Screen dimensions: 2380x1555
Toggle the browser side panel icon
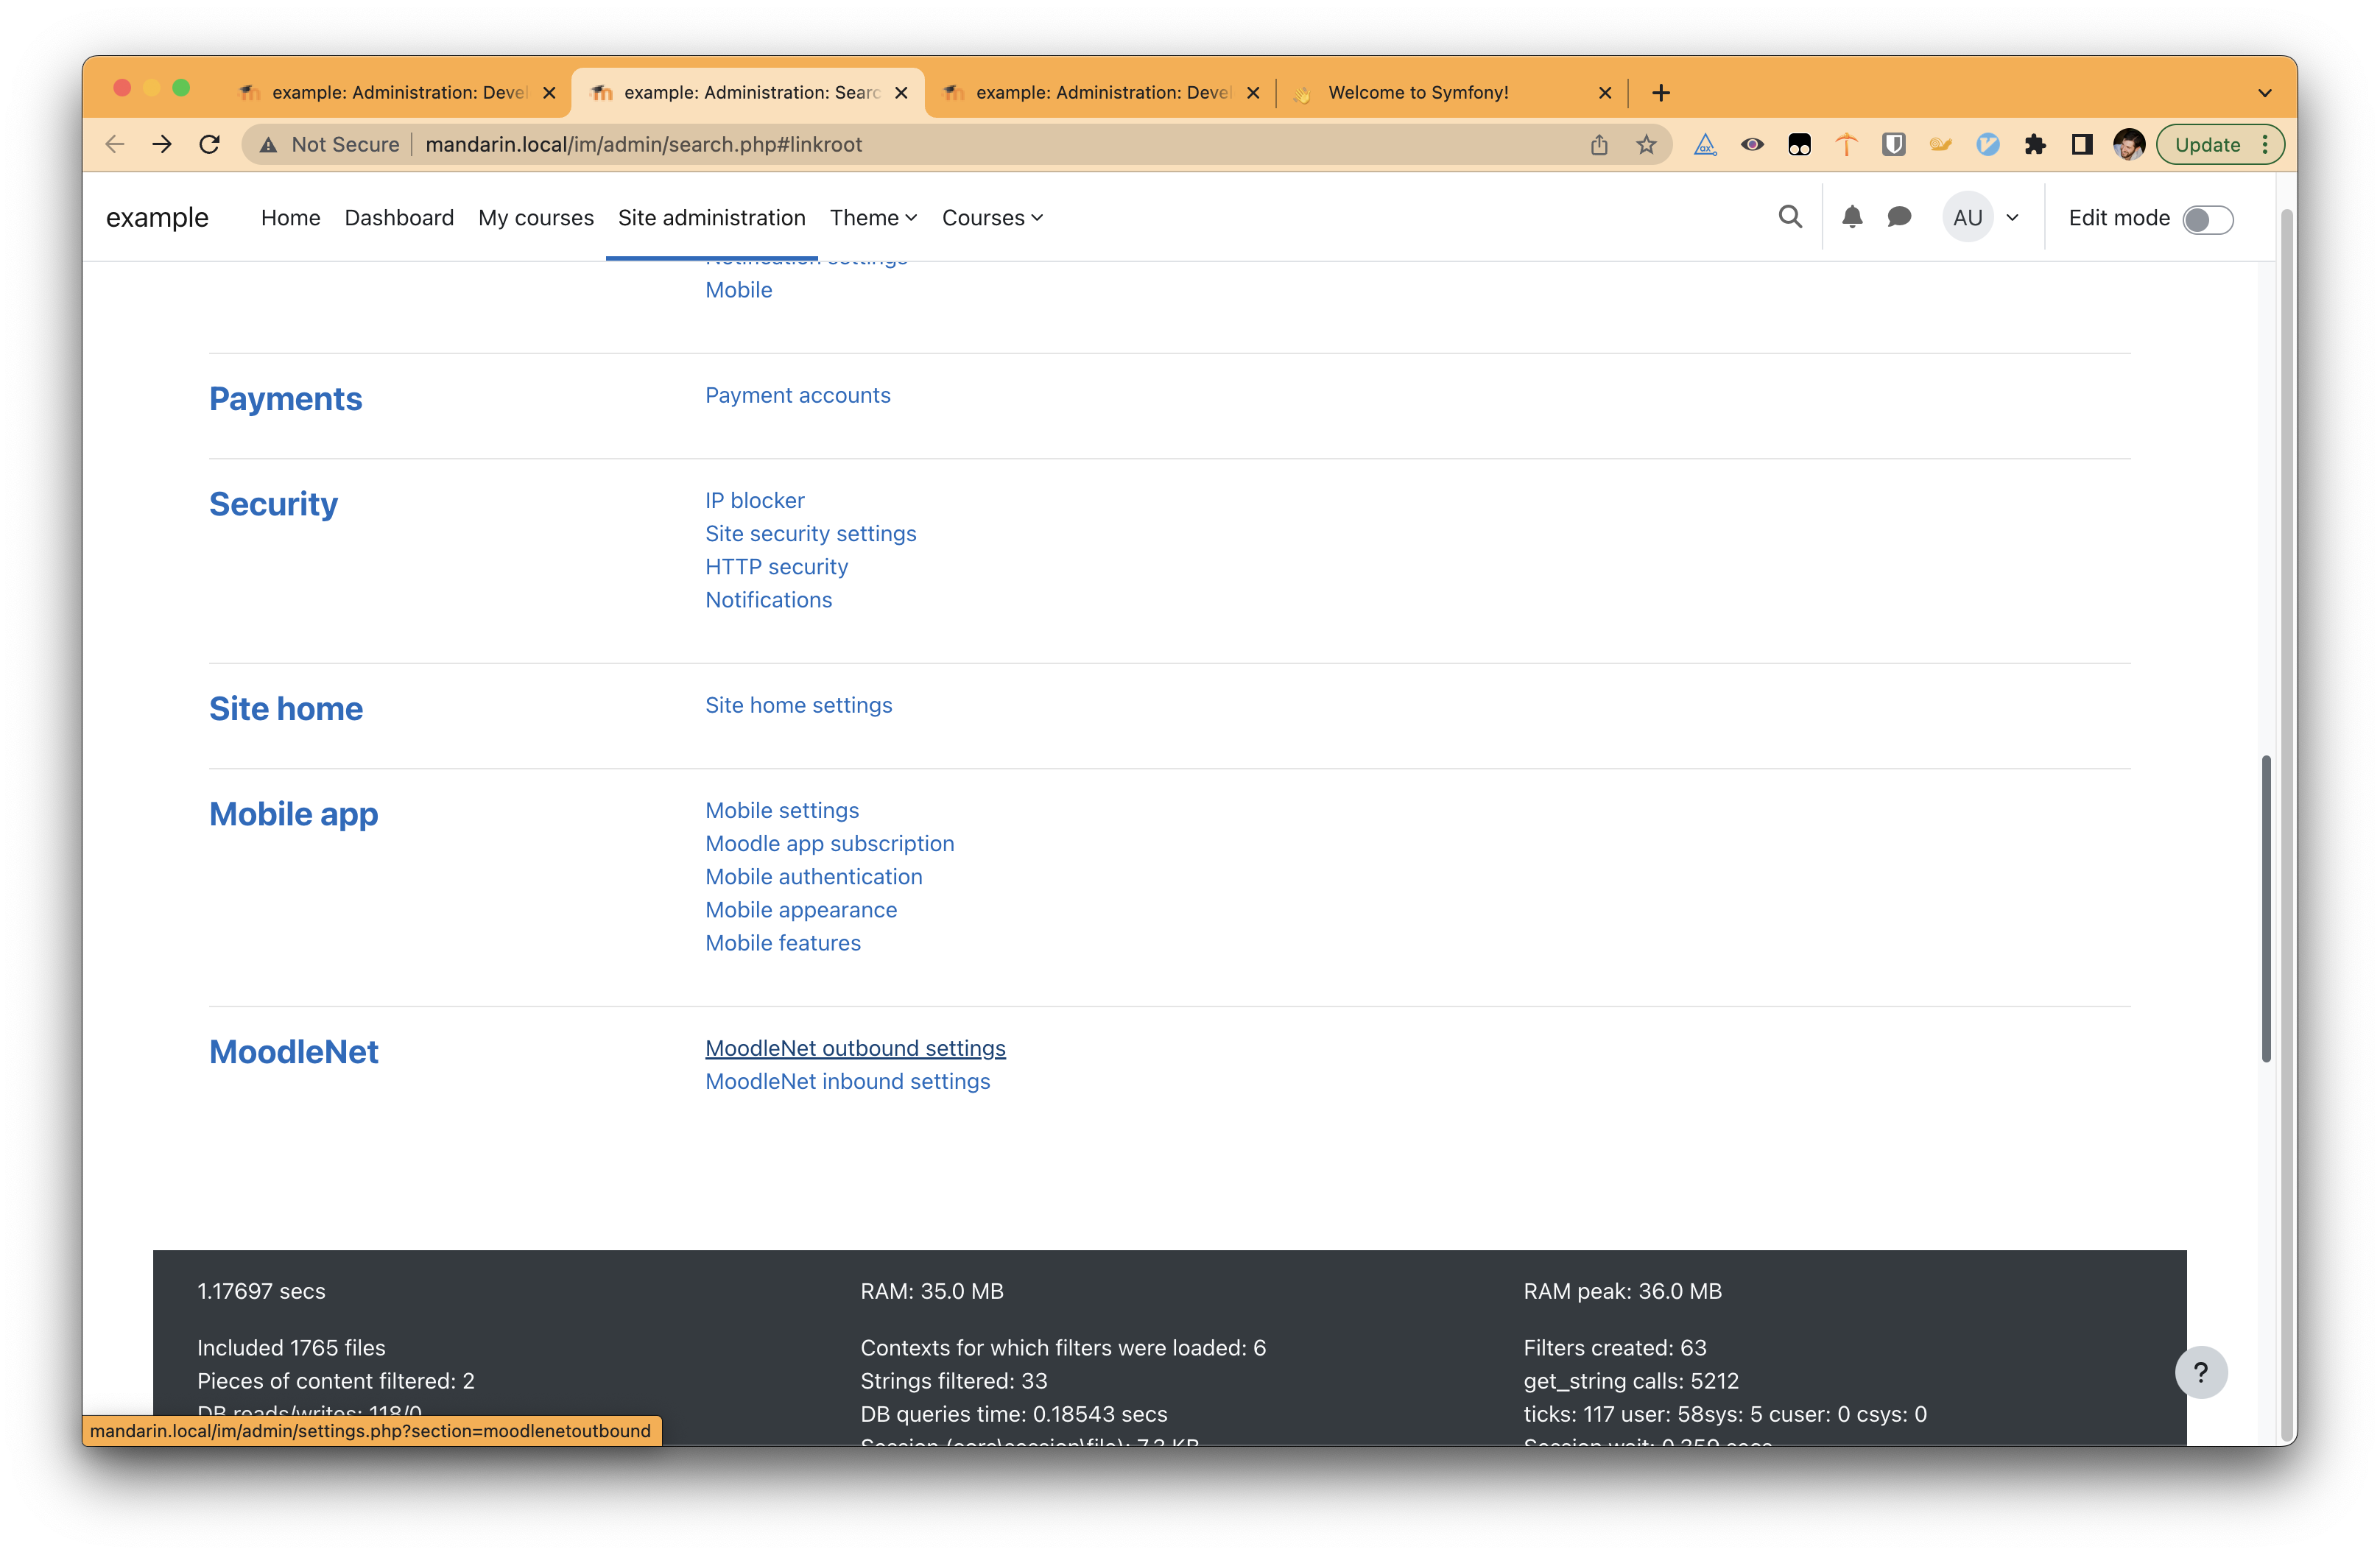click(x=2082, y=144)
